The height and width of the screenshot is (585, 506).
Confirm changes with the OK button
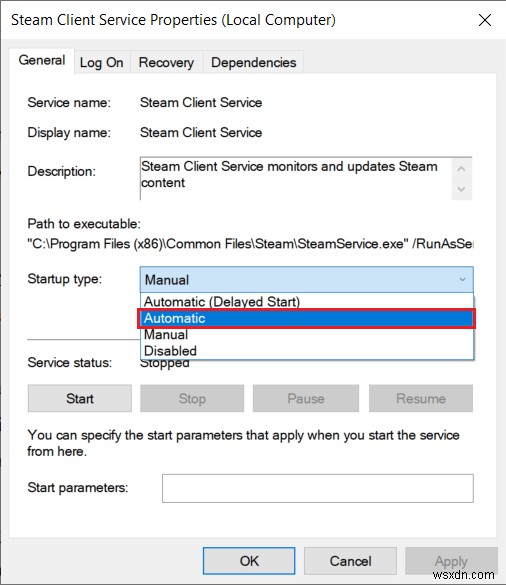point(249,561)
